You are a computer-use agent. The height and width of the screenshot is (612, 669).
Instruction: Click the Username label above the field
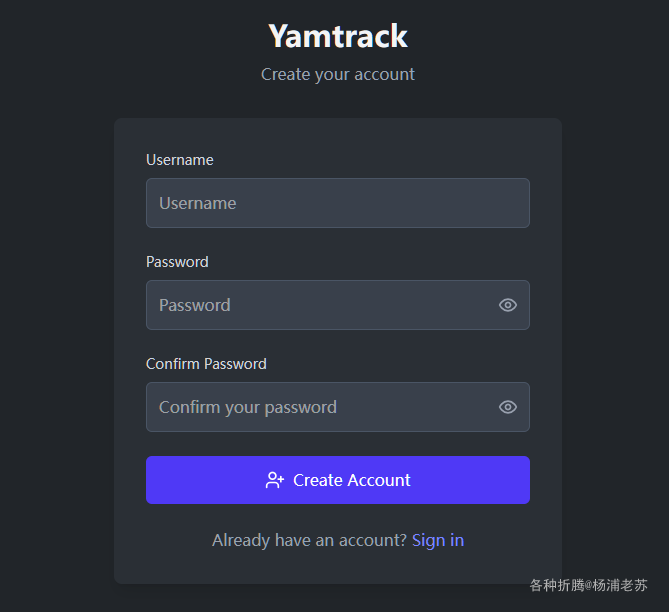[x=180, y=160]
